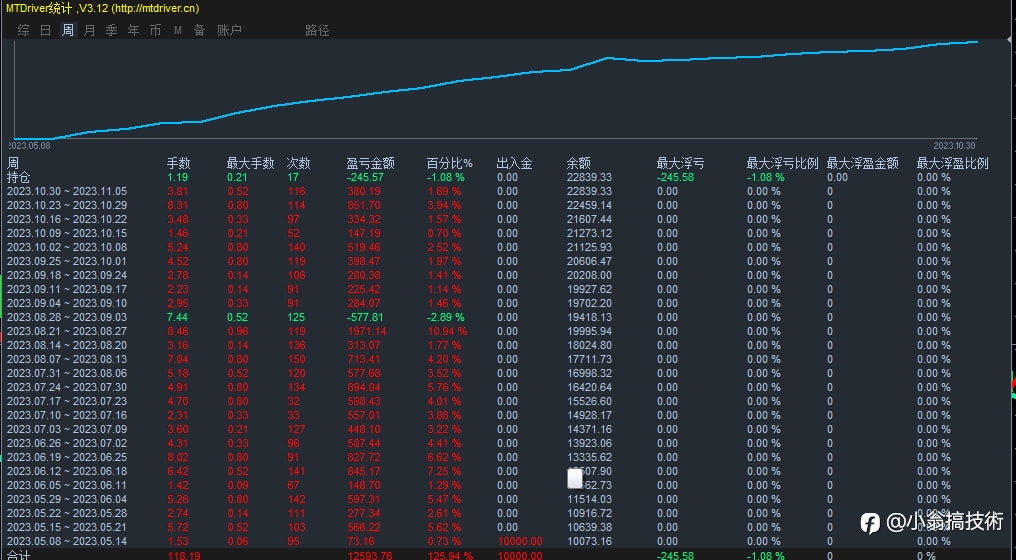Click the 最大浮亏 column header
The width and height of the screenshot is (1016, 560).
point(680,163)
